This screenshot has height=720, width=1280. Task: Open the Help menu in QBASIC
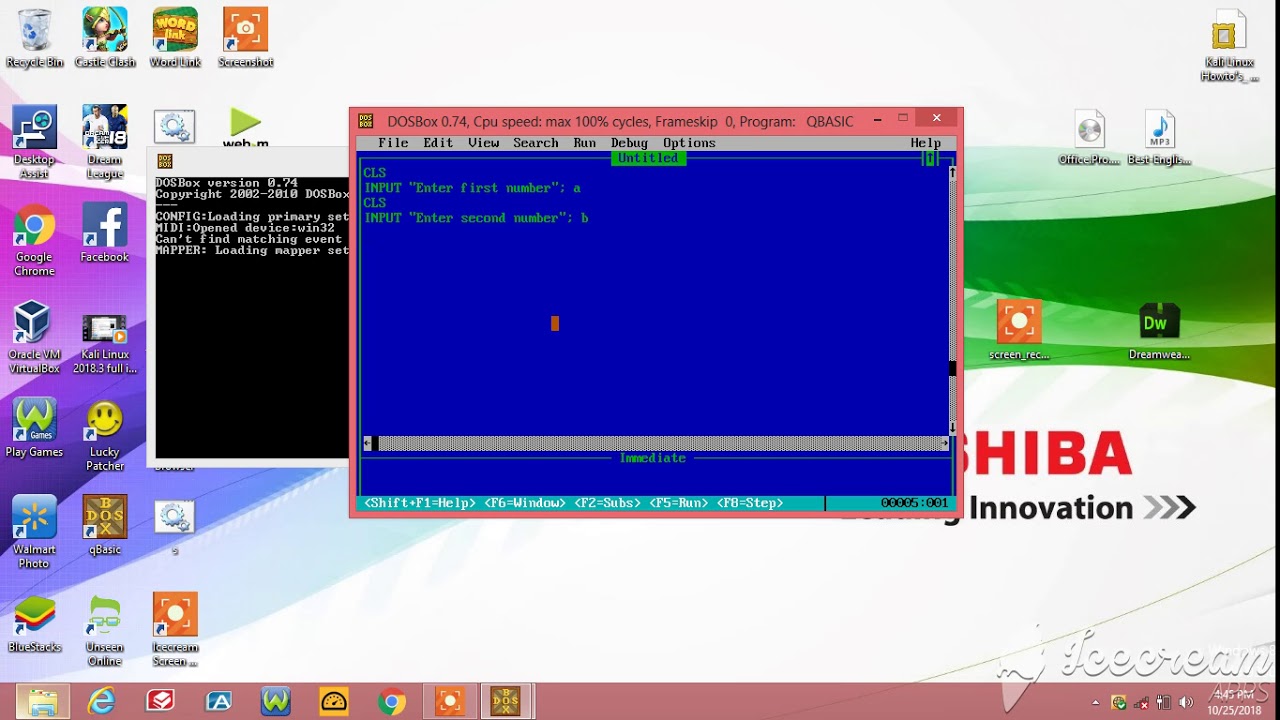[925, 143]
